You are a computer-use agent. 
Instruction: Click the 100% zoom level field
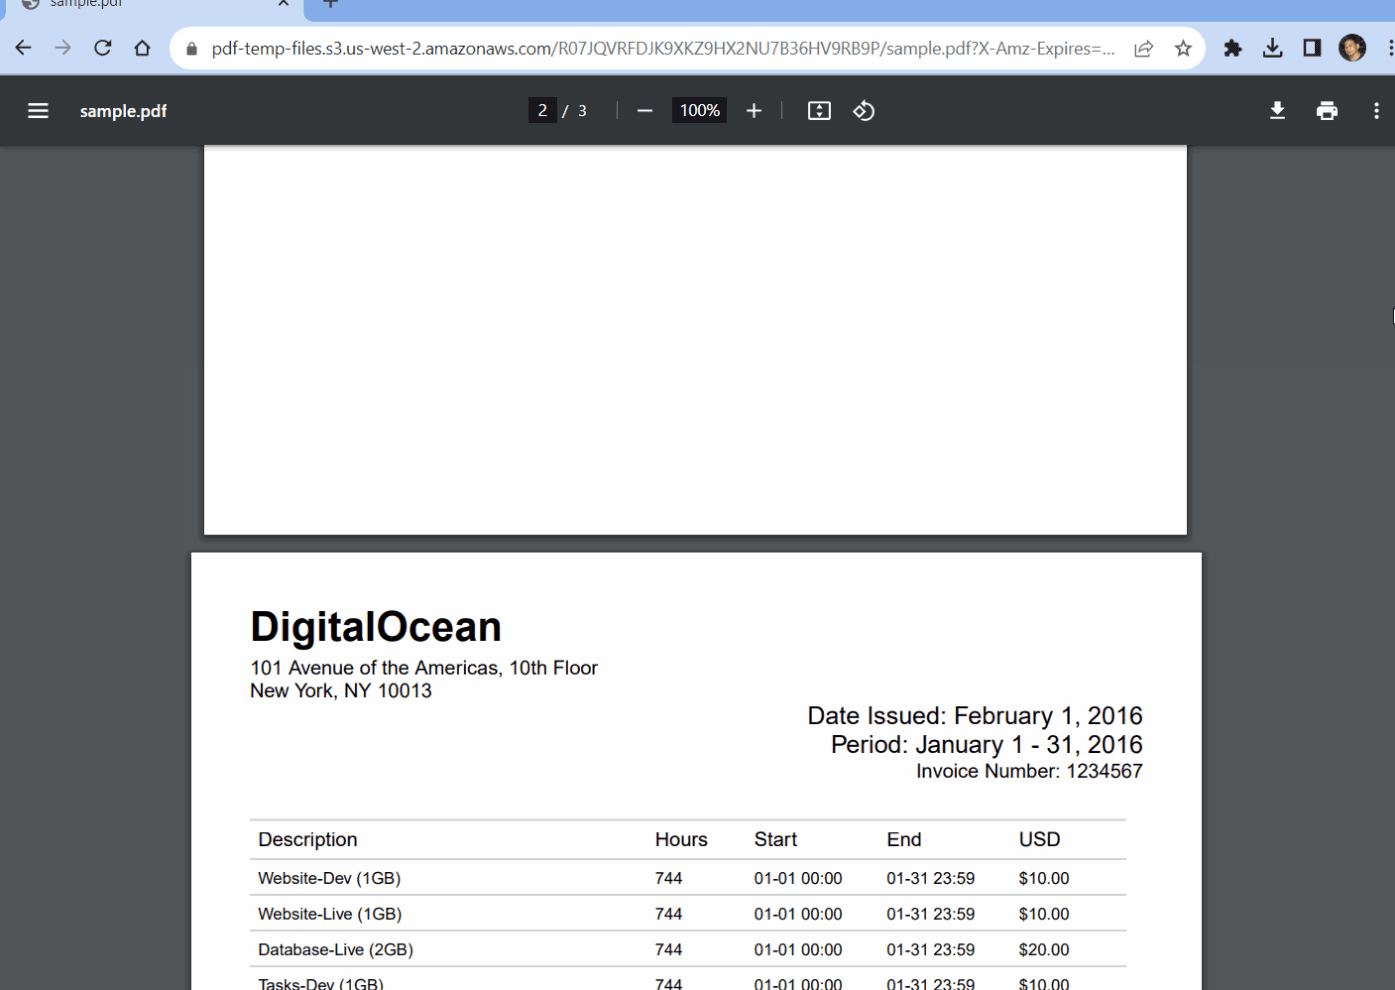click(699, 111)
